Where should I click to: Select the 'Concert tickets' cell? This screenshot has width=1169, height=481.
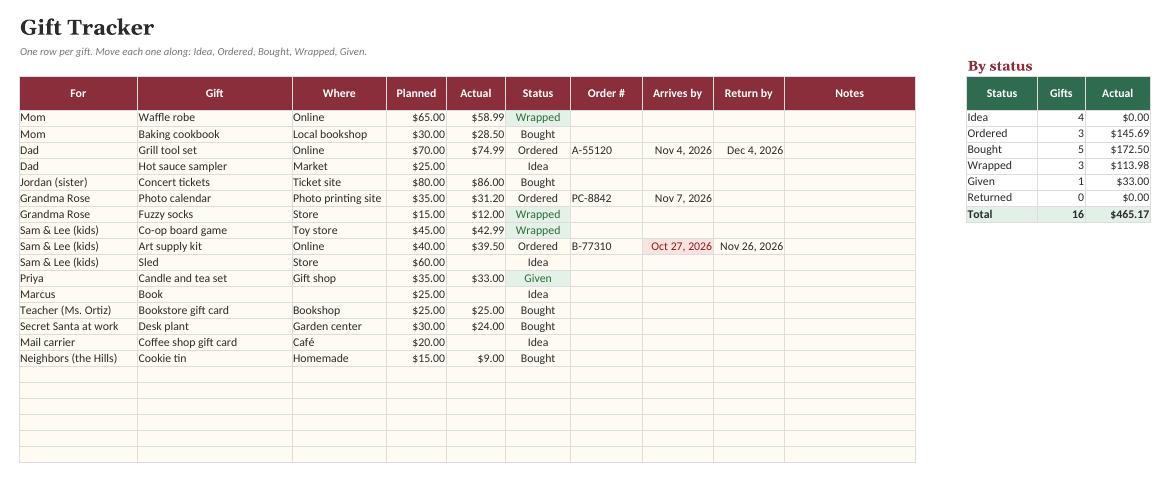click(x=215, y=182)
